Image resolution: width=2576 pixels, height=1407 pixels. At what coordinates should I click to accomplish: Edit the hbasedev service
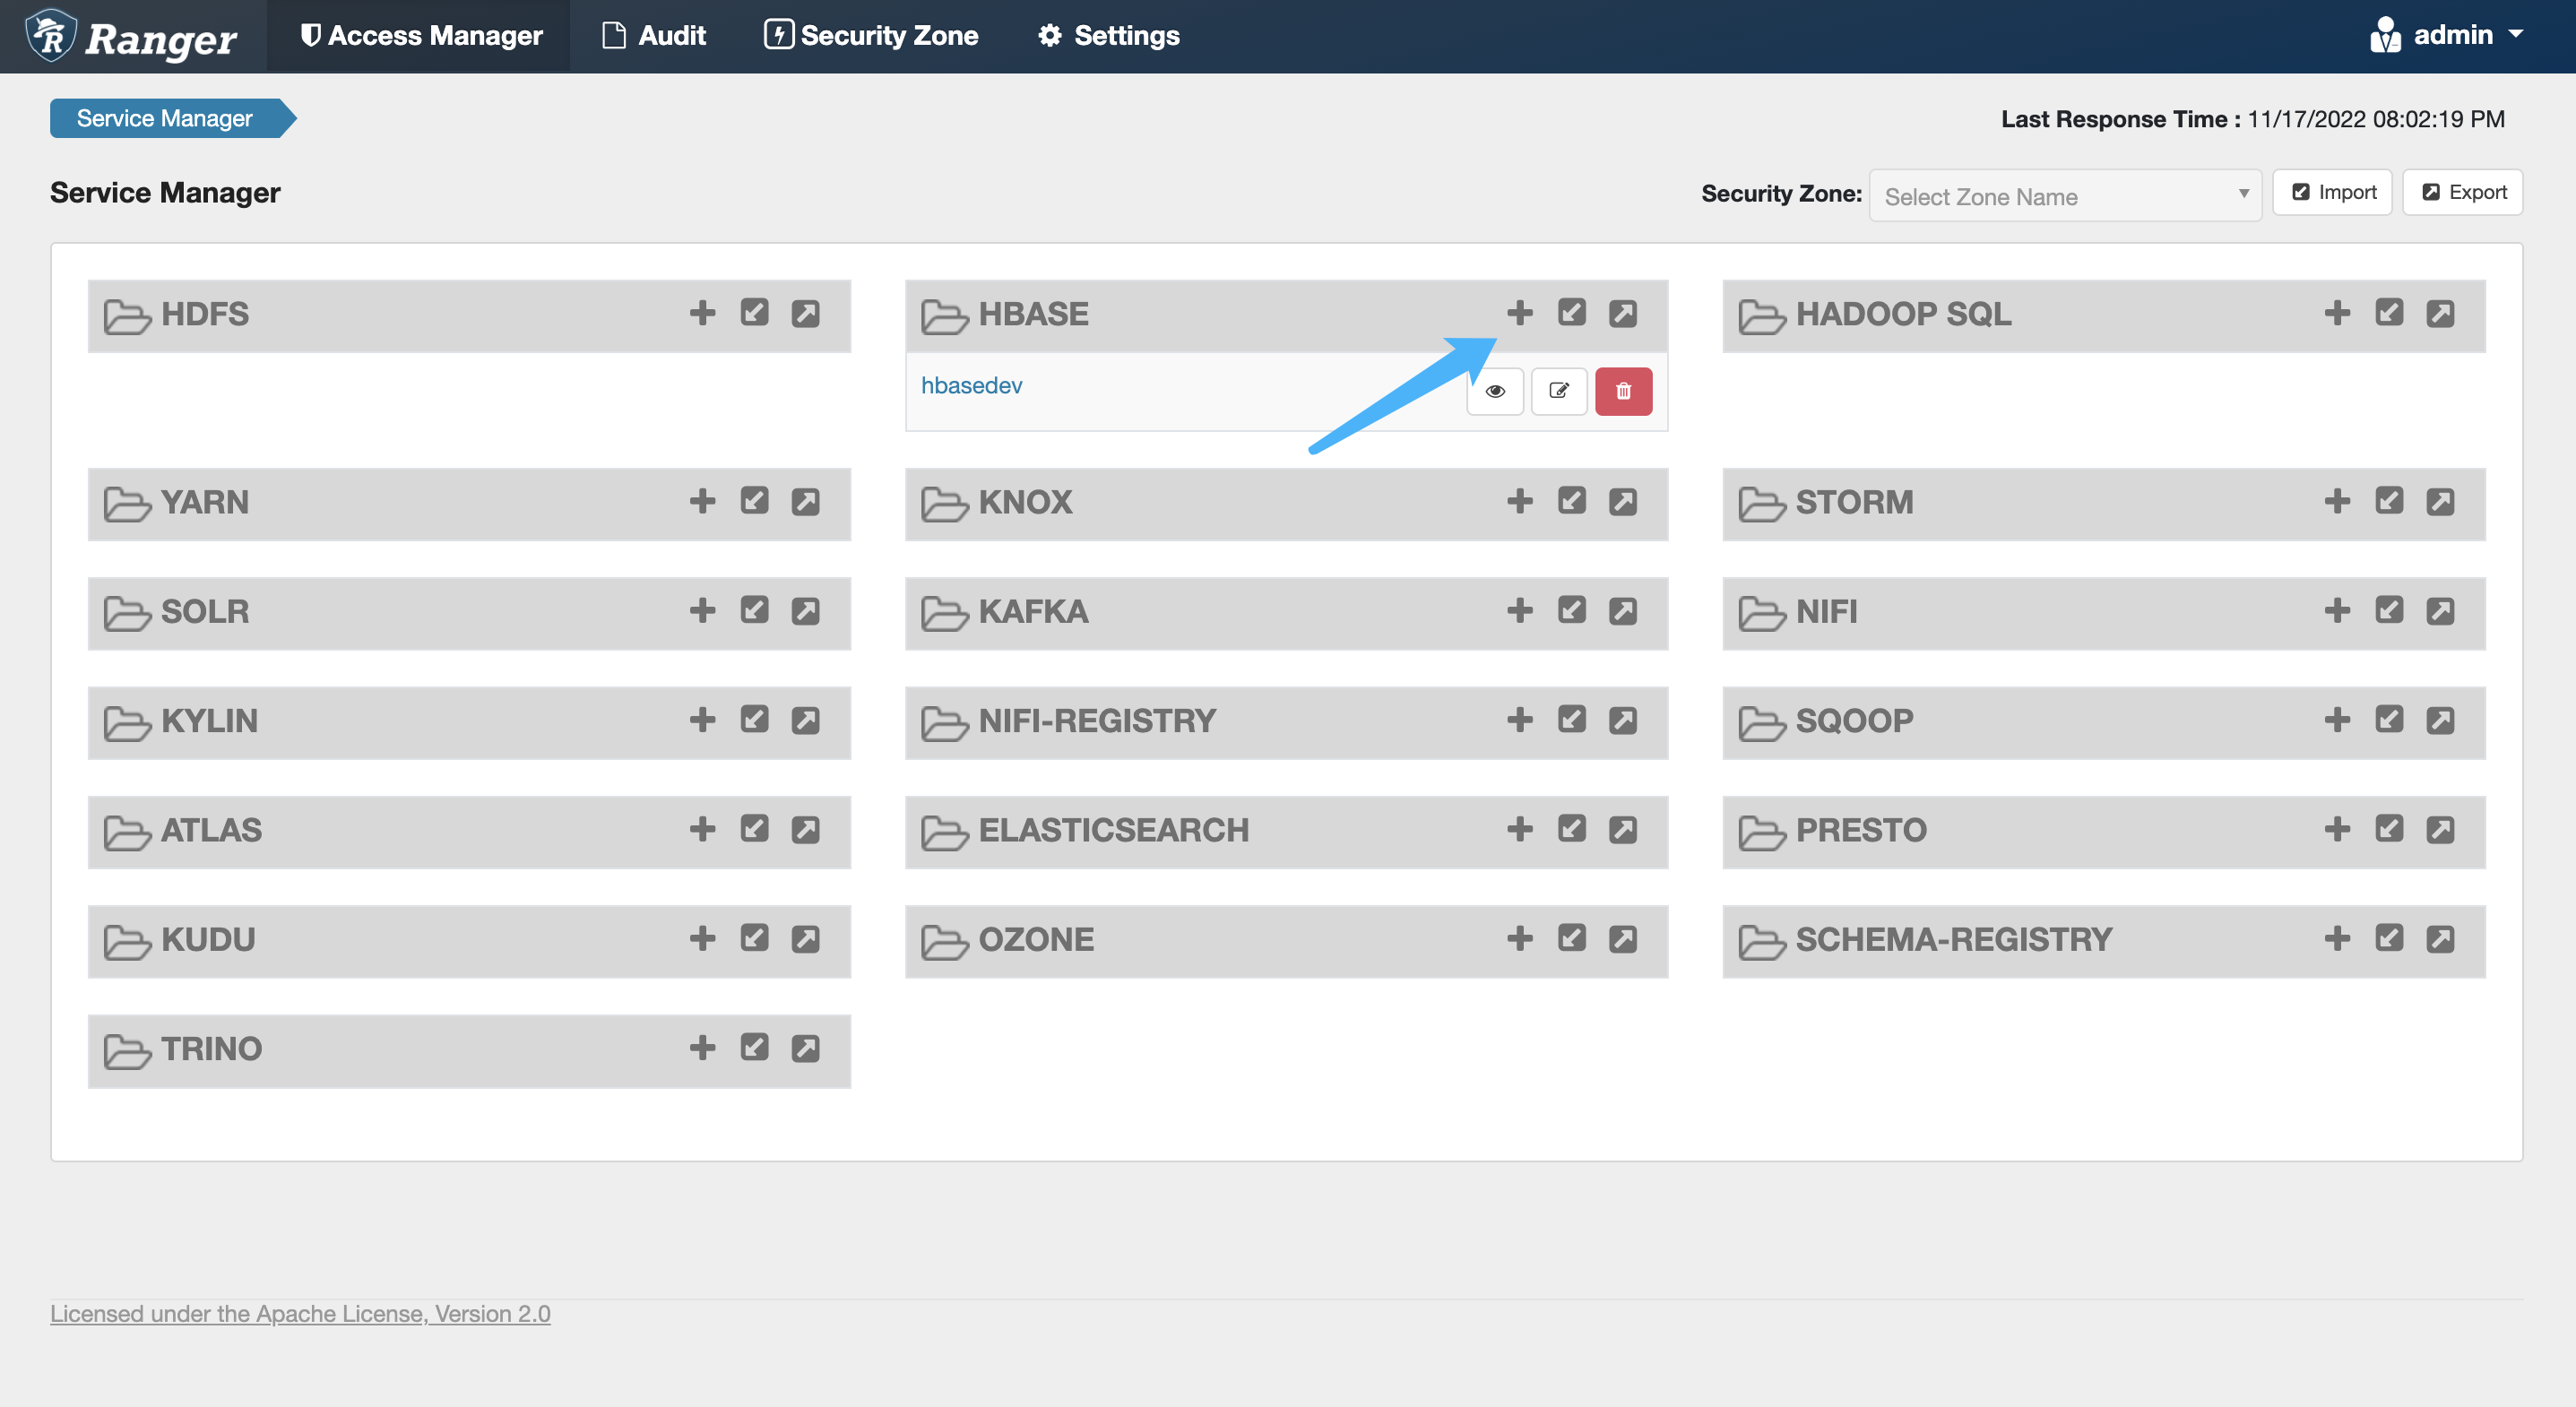click(1558, 391)
